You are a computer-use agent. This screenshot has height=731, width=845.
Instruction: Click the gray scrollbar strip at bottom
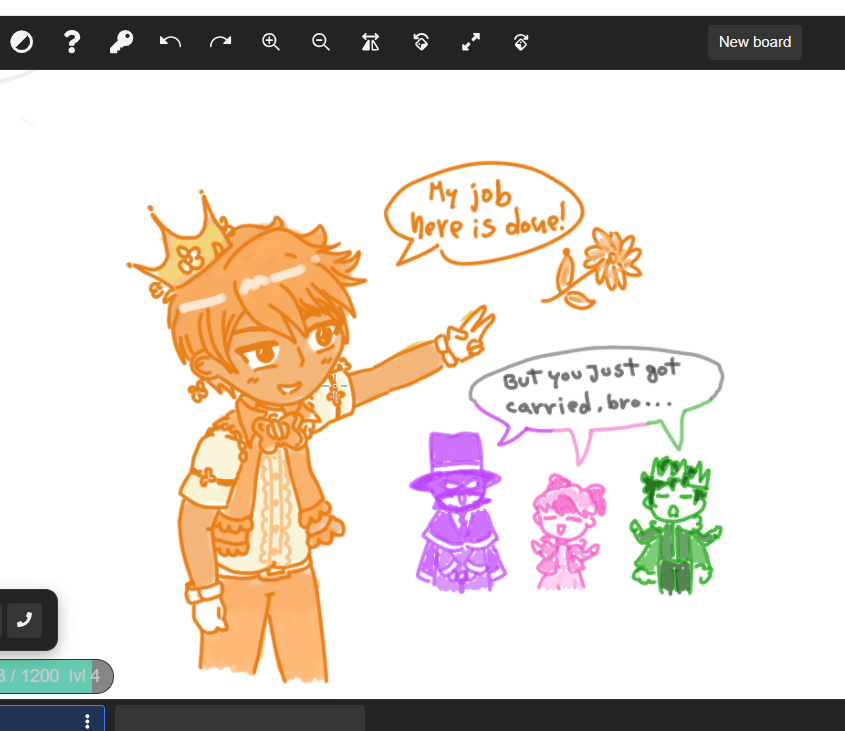tap(240, 718)
